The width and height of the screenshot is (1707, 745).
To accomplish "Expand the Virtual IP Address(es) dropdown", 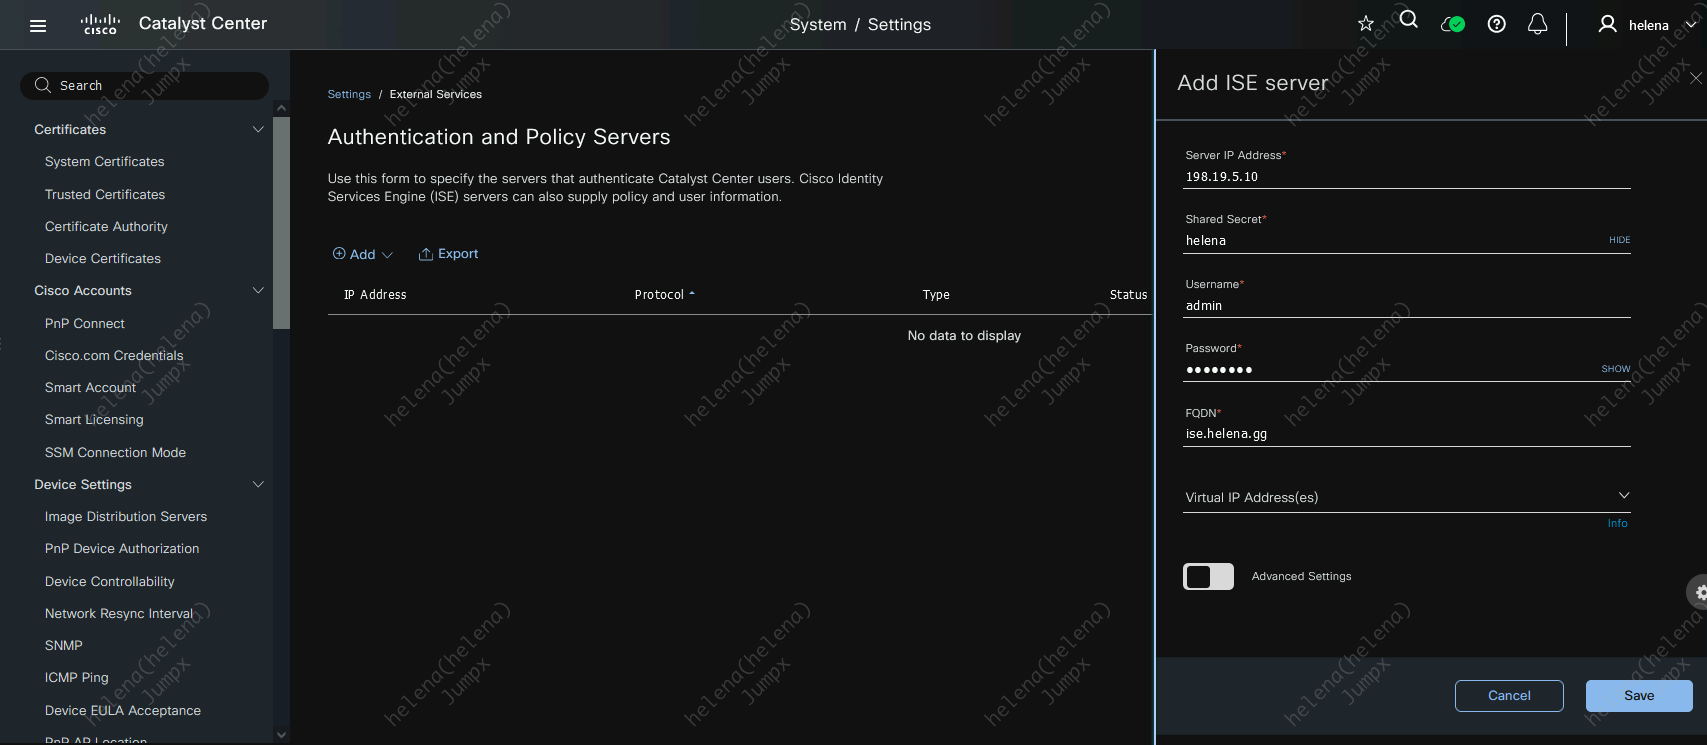I will pos(1623,496).
